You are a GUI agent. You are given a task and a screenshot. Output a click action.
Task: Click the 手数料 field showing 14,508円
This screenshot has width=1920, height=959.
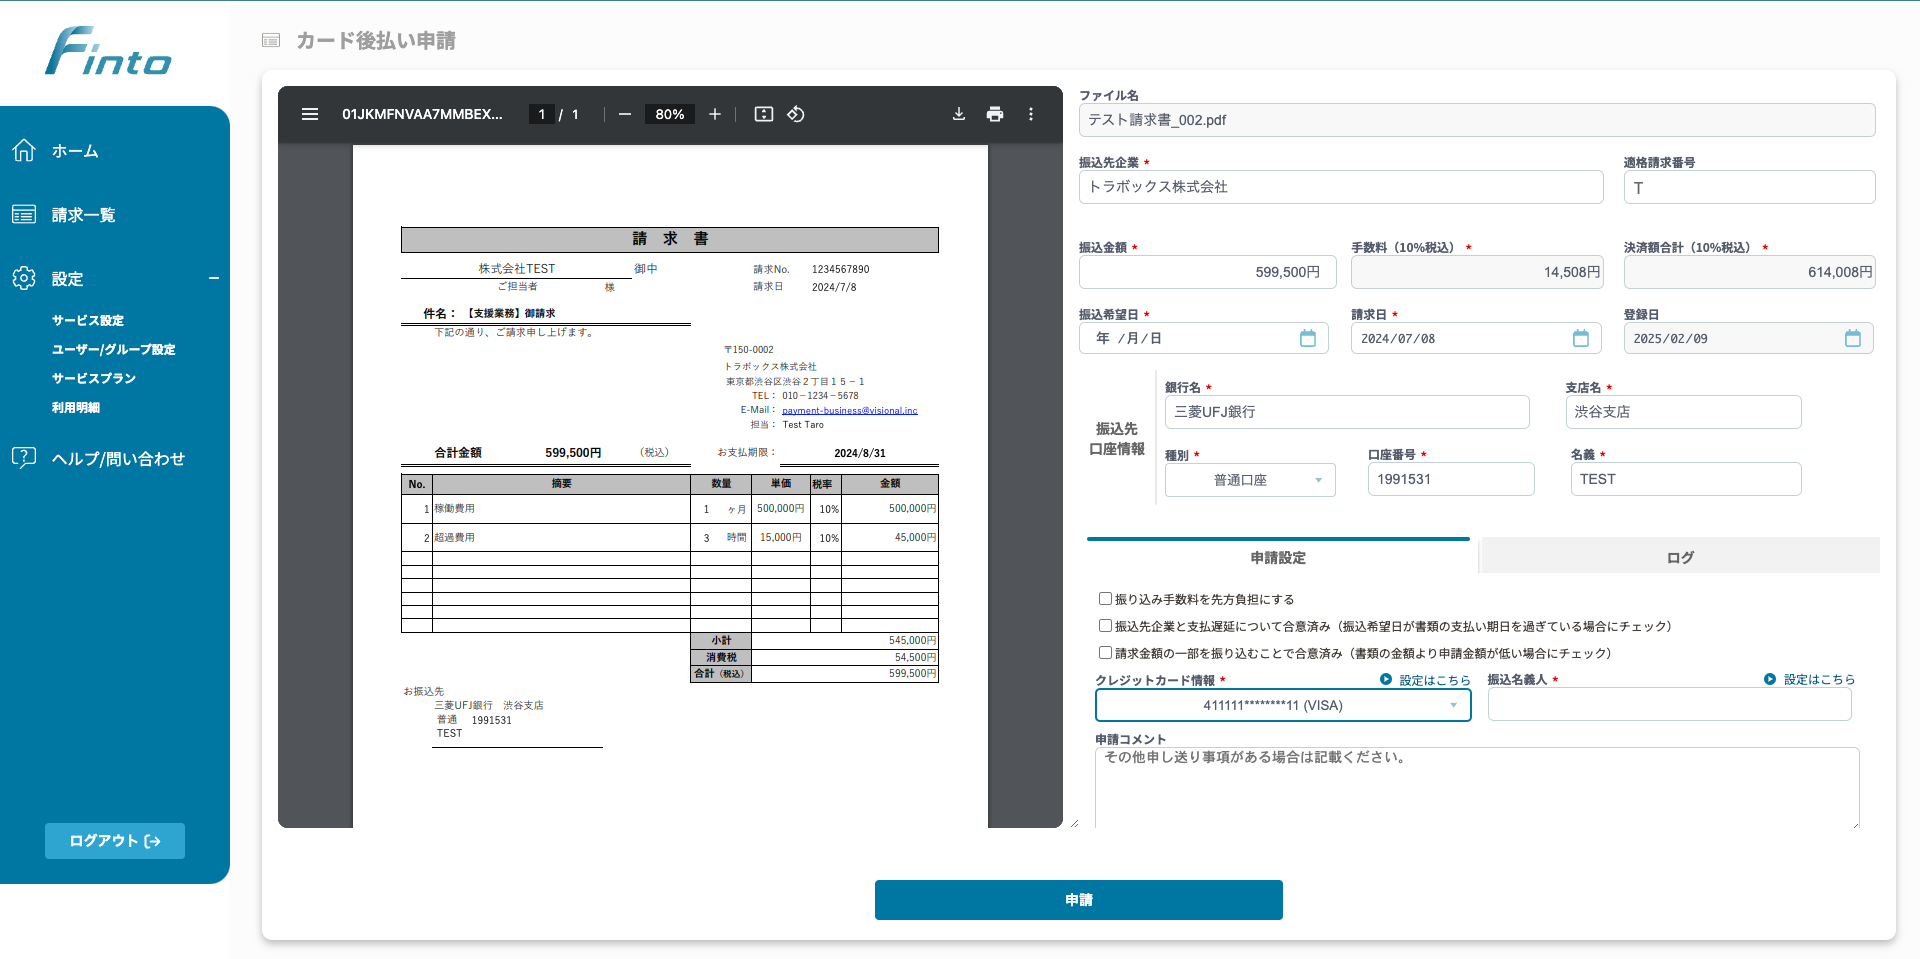(1477, 272)
